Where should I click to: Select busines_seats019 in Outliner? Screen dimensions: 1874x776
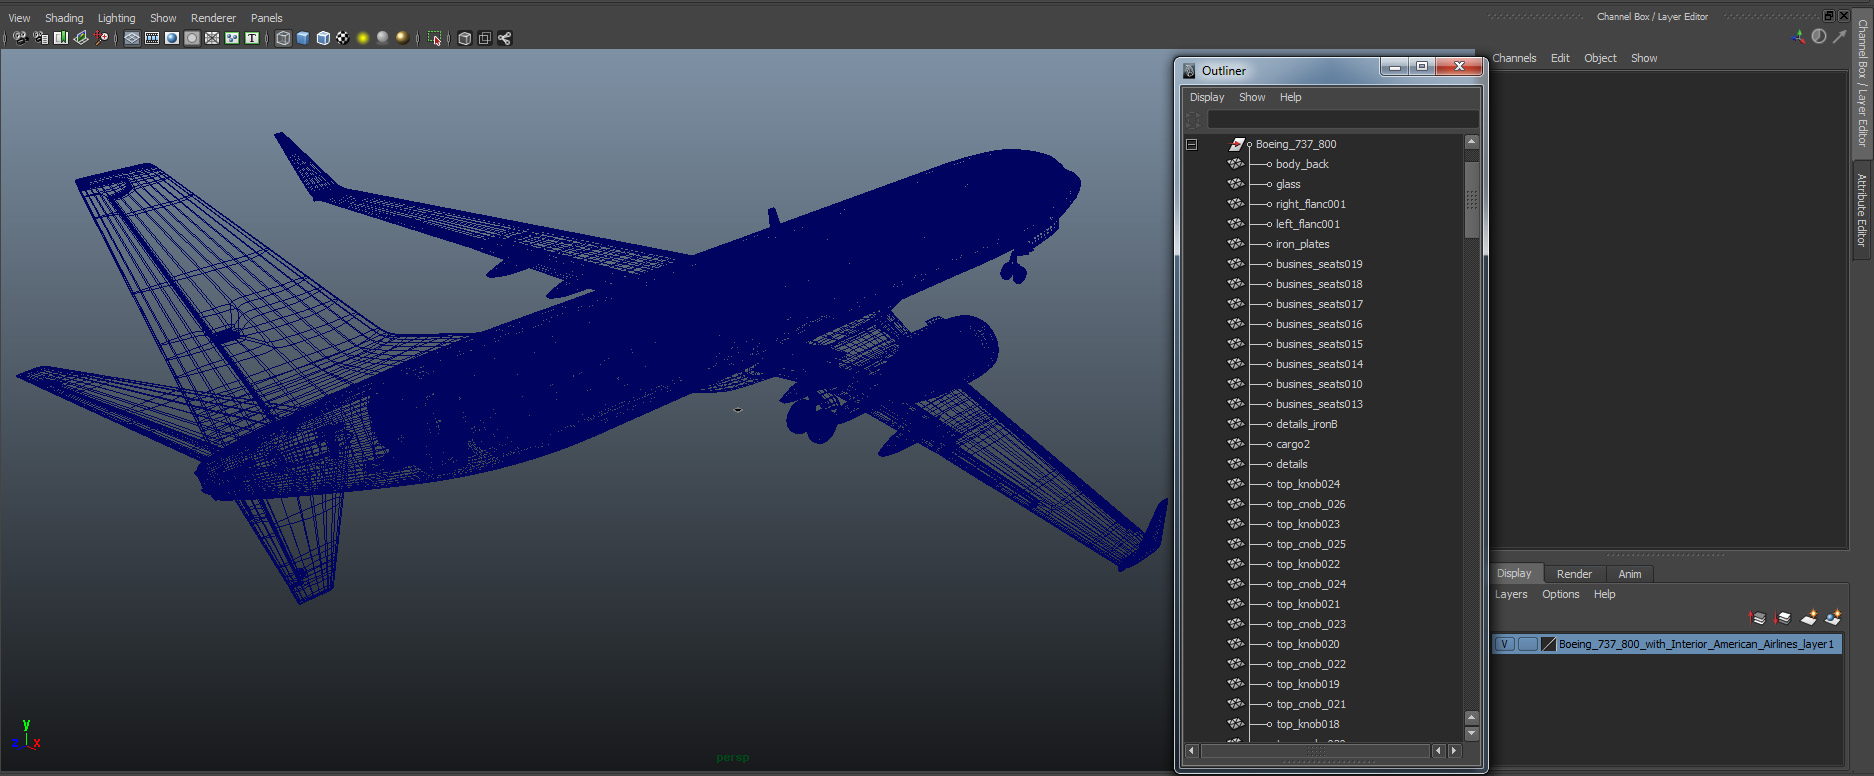point(1319,264)
